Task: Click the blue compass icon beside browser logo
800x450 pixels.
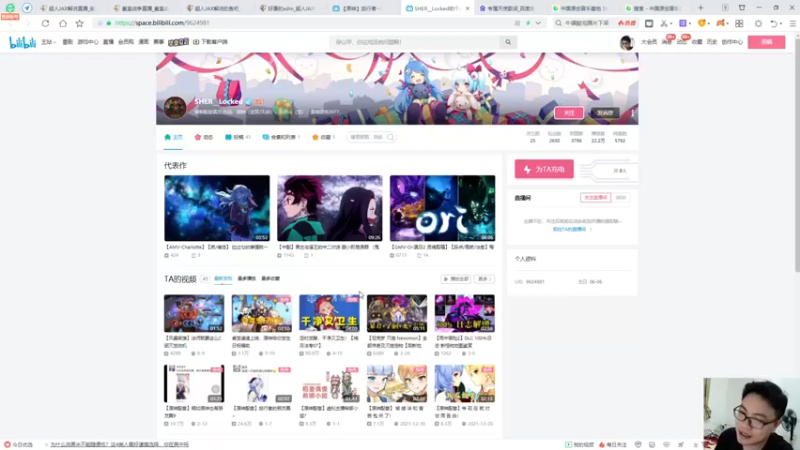Action: tap(27, 8)
